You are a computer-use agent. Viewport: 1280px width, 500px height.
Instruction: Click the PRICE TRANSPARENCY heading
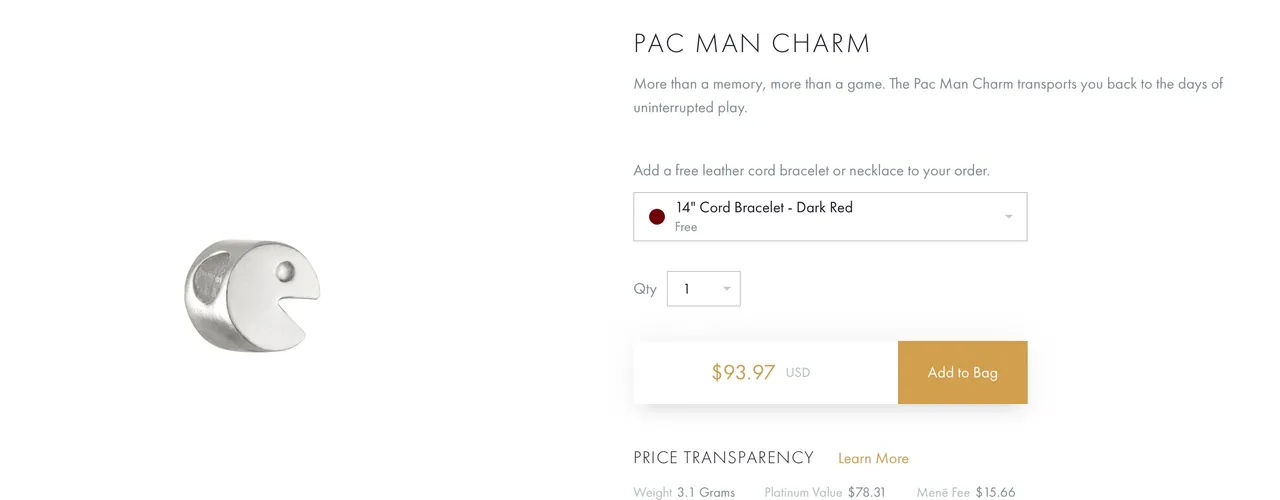point(724,458)
